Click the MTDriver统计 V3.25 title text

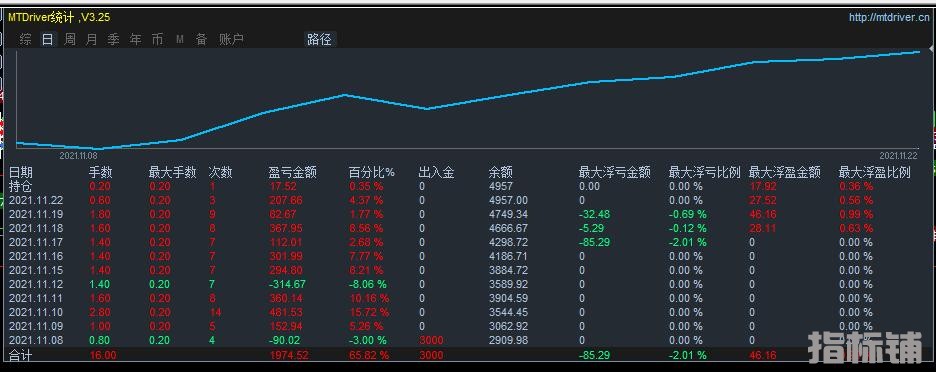pyautogui.click(x=58, y=18)
